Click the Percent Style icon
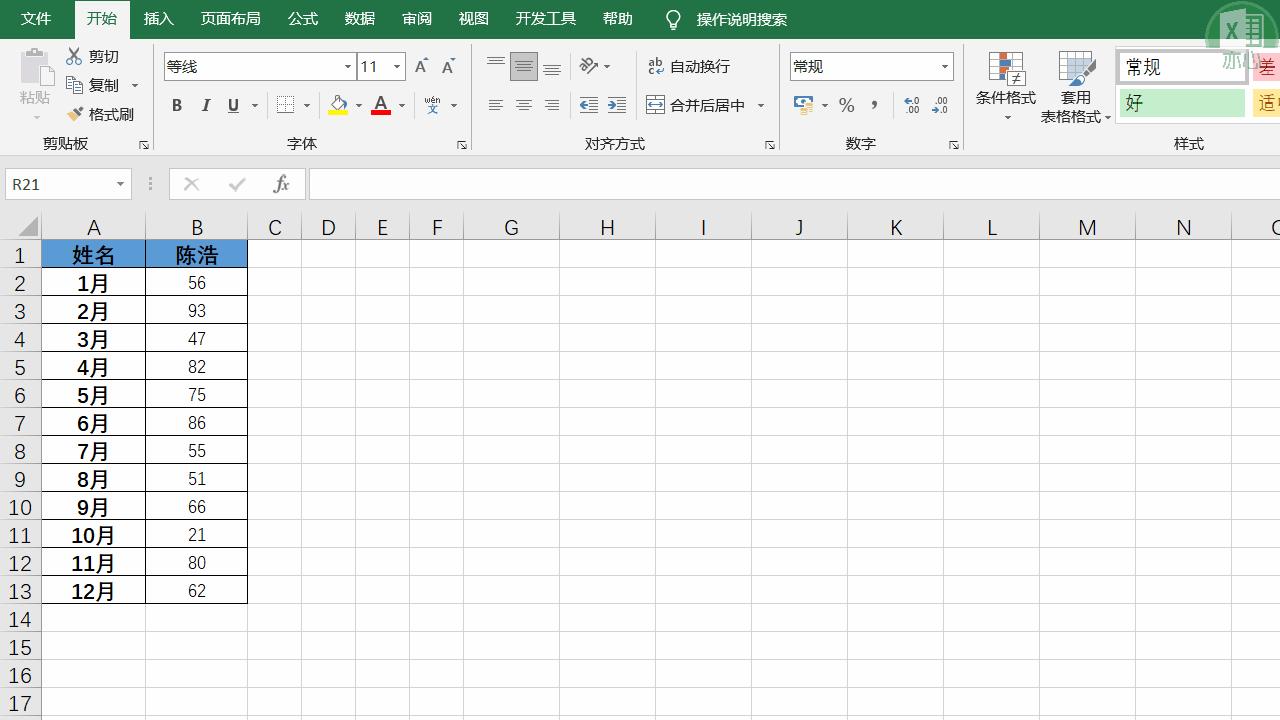1280x720 pixels. pos(846,104)
